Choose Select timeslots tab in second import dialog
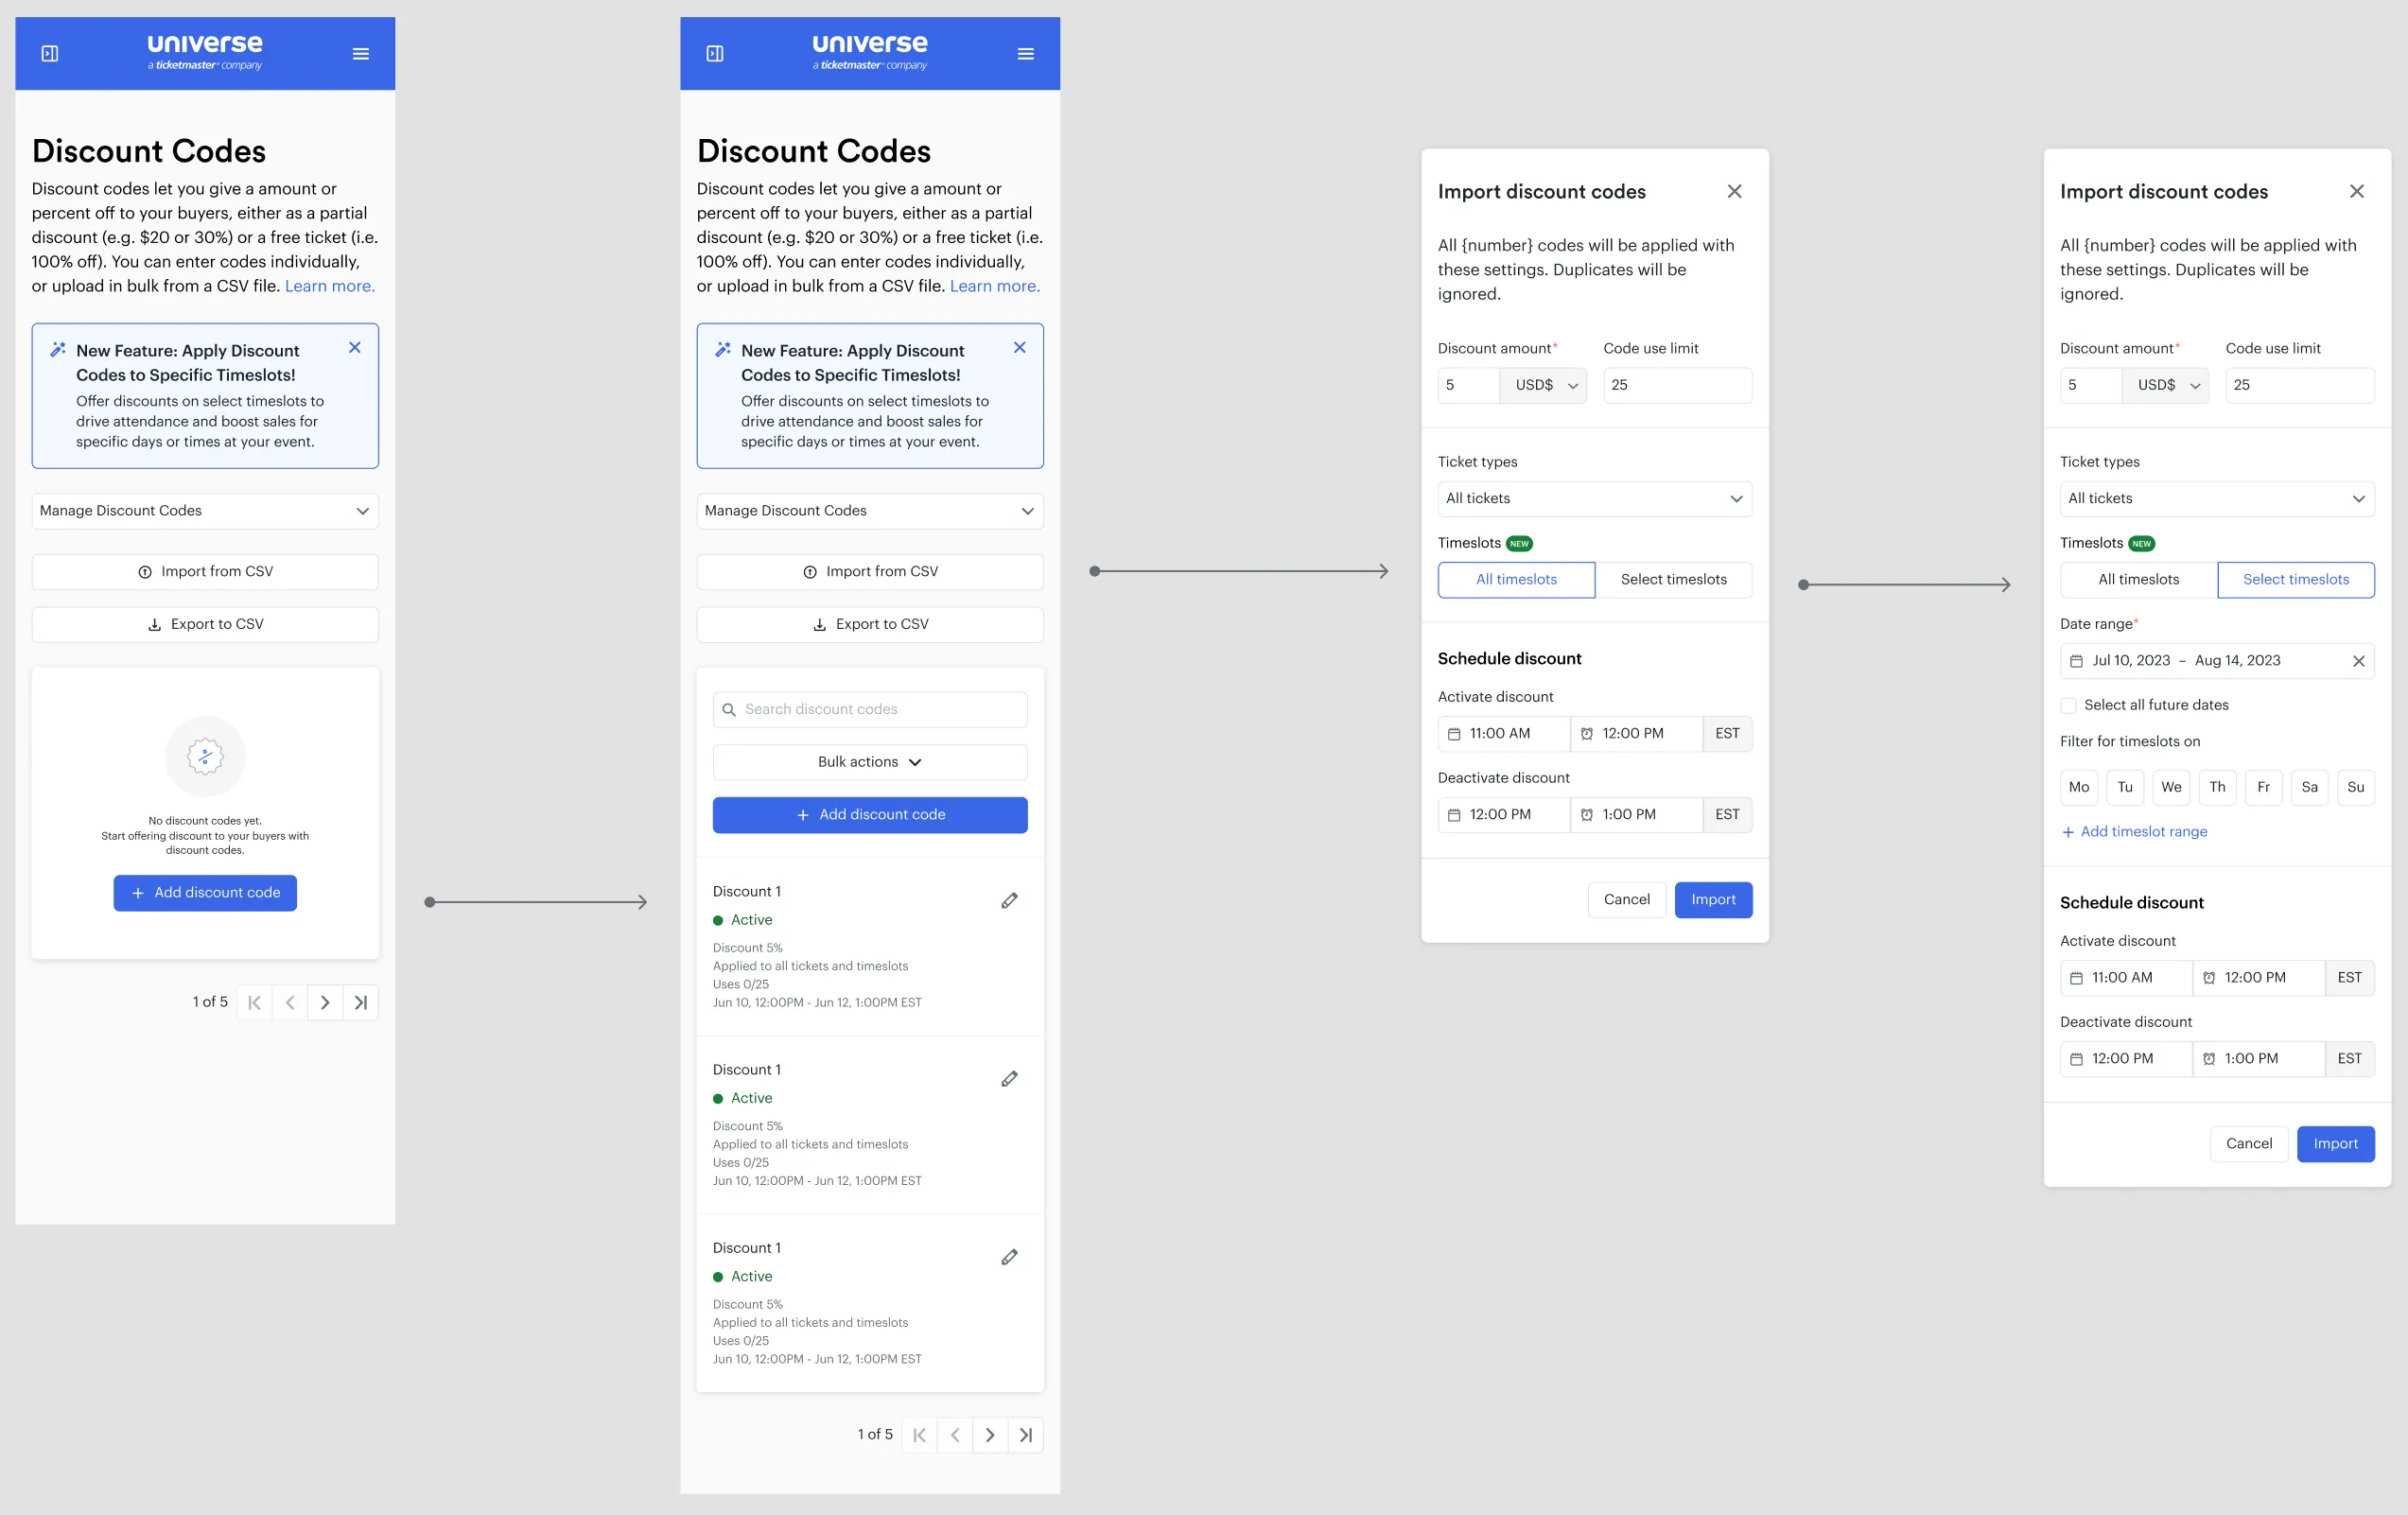Viewport: 2408px width, 1515px height. pyautogui.click(x=2295, y=580)
